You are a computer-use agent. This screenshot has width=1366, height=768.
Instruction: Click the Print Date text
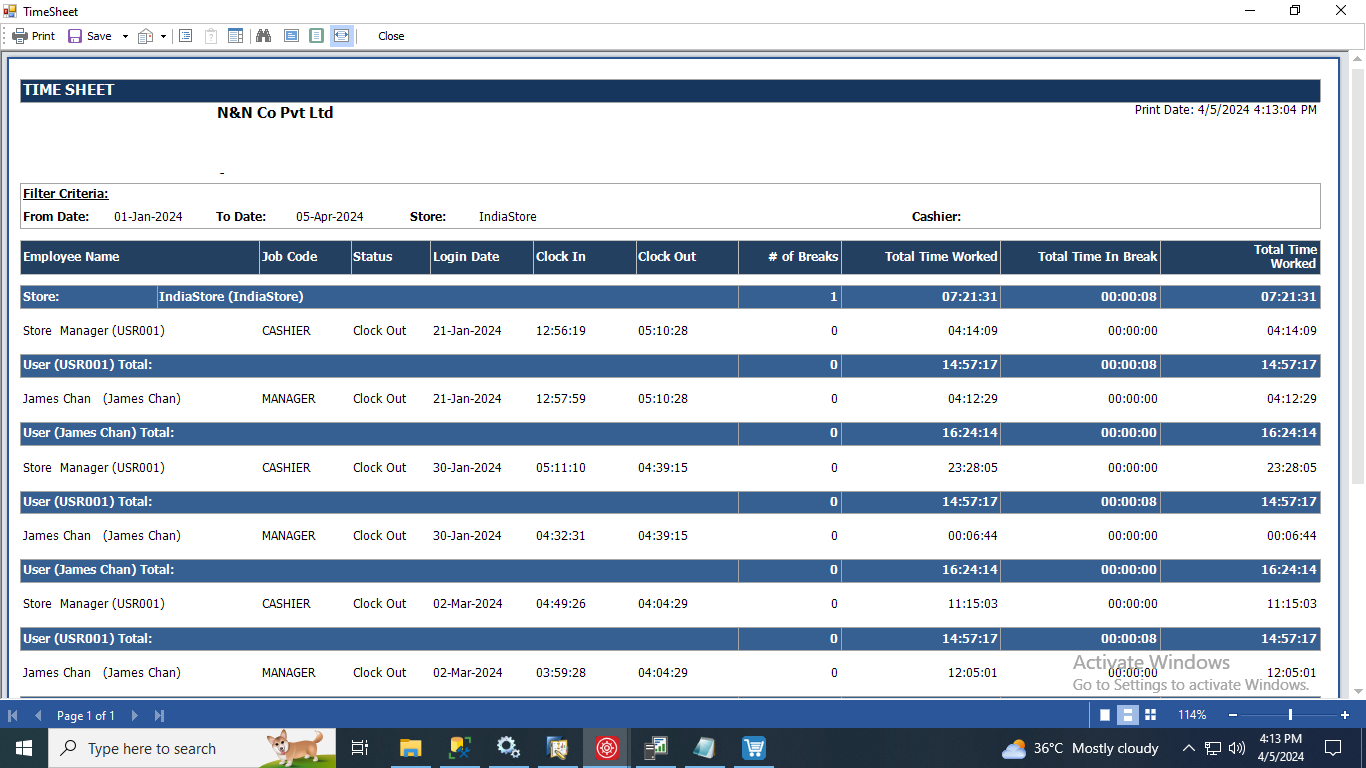(x=1225, y=110)
